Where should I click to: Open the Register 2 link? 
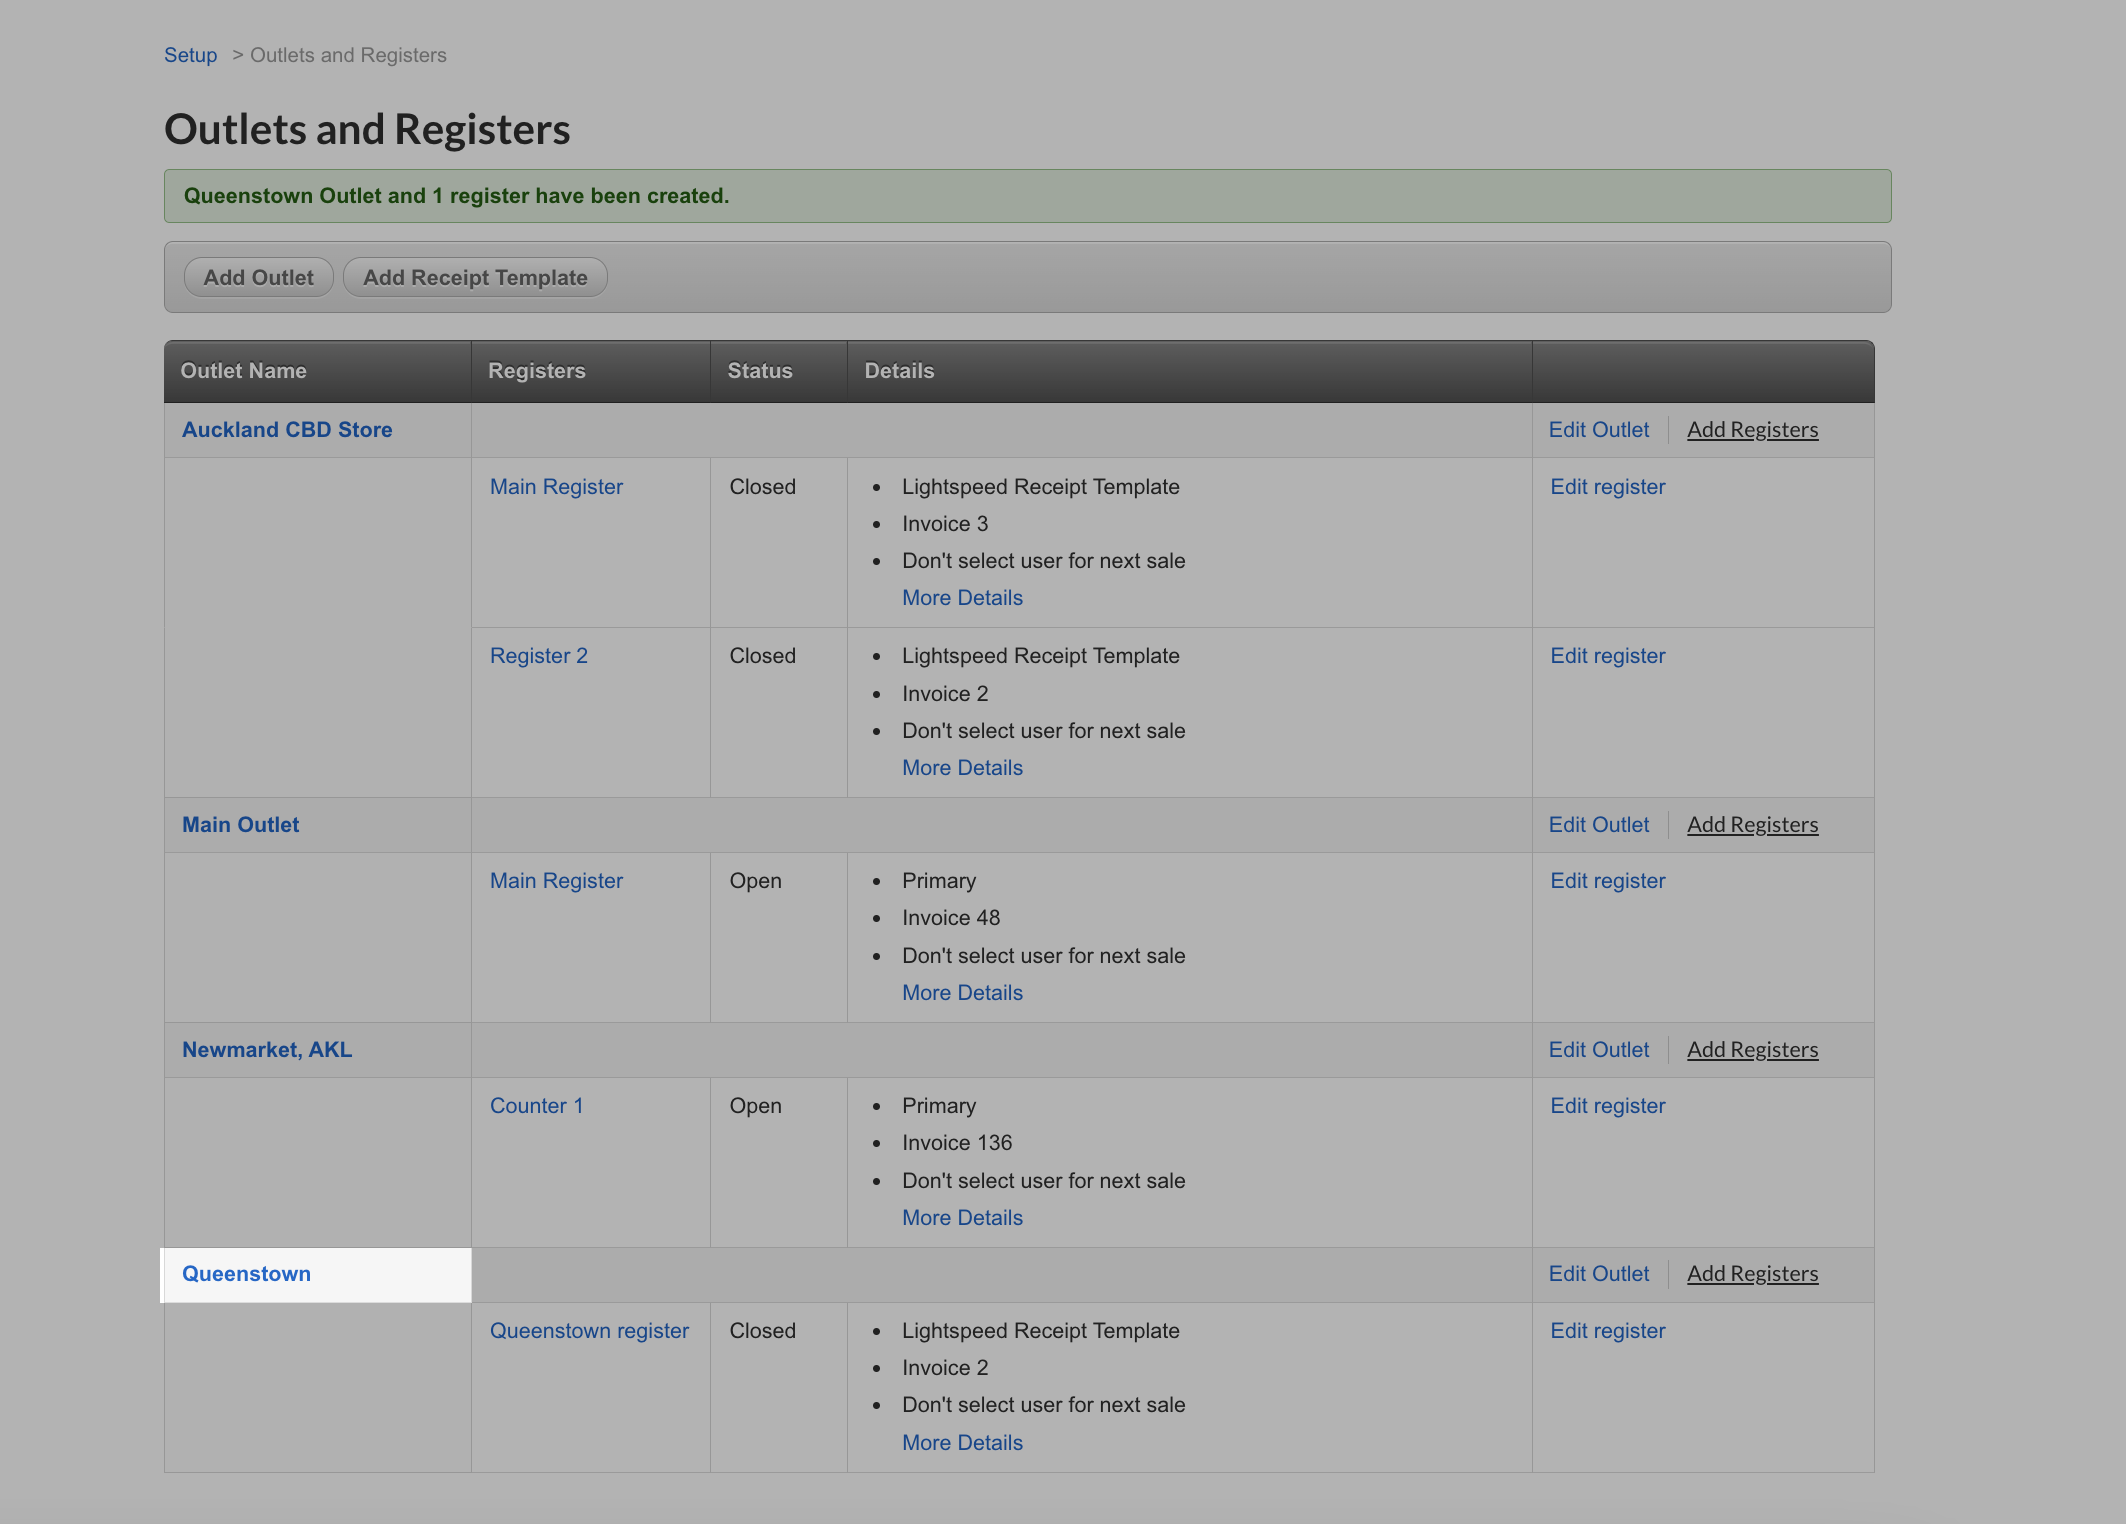pos(538,656)
